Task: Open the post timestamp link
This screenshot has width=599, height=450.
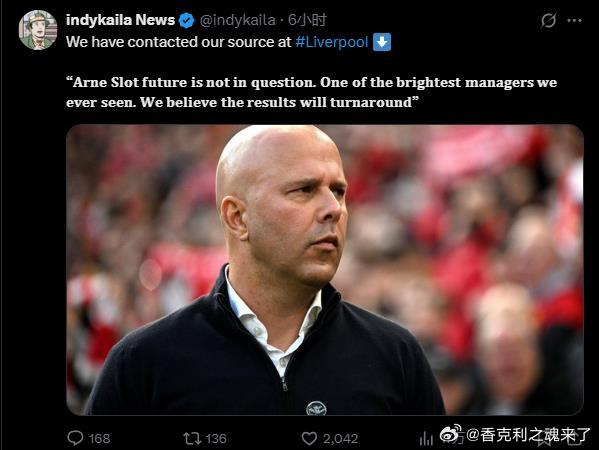Action: point(307,20)
